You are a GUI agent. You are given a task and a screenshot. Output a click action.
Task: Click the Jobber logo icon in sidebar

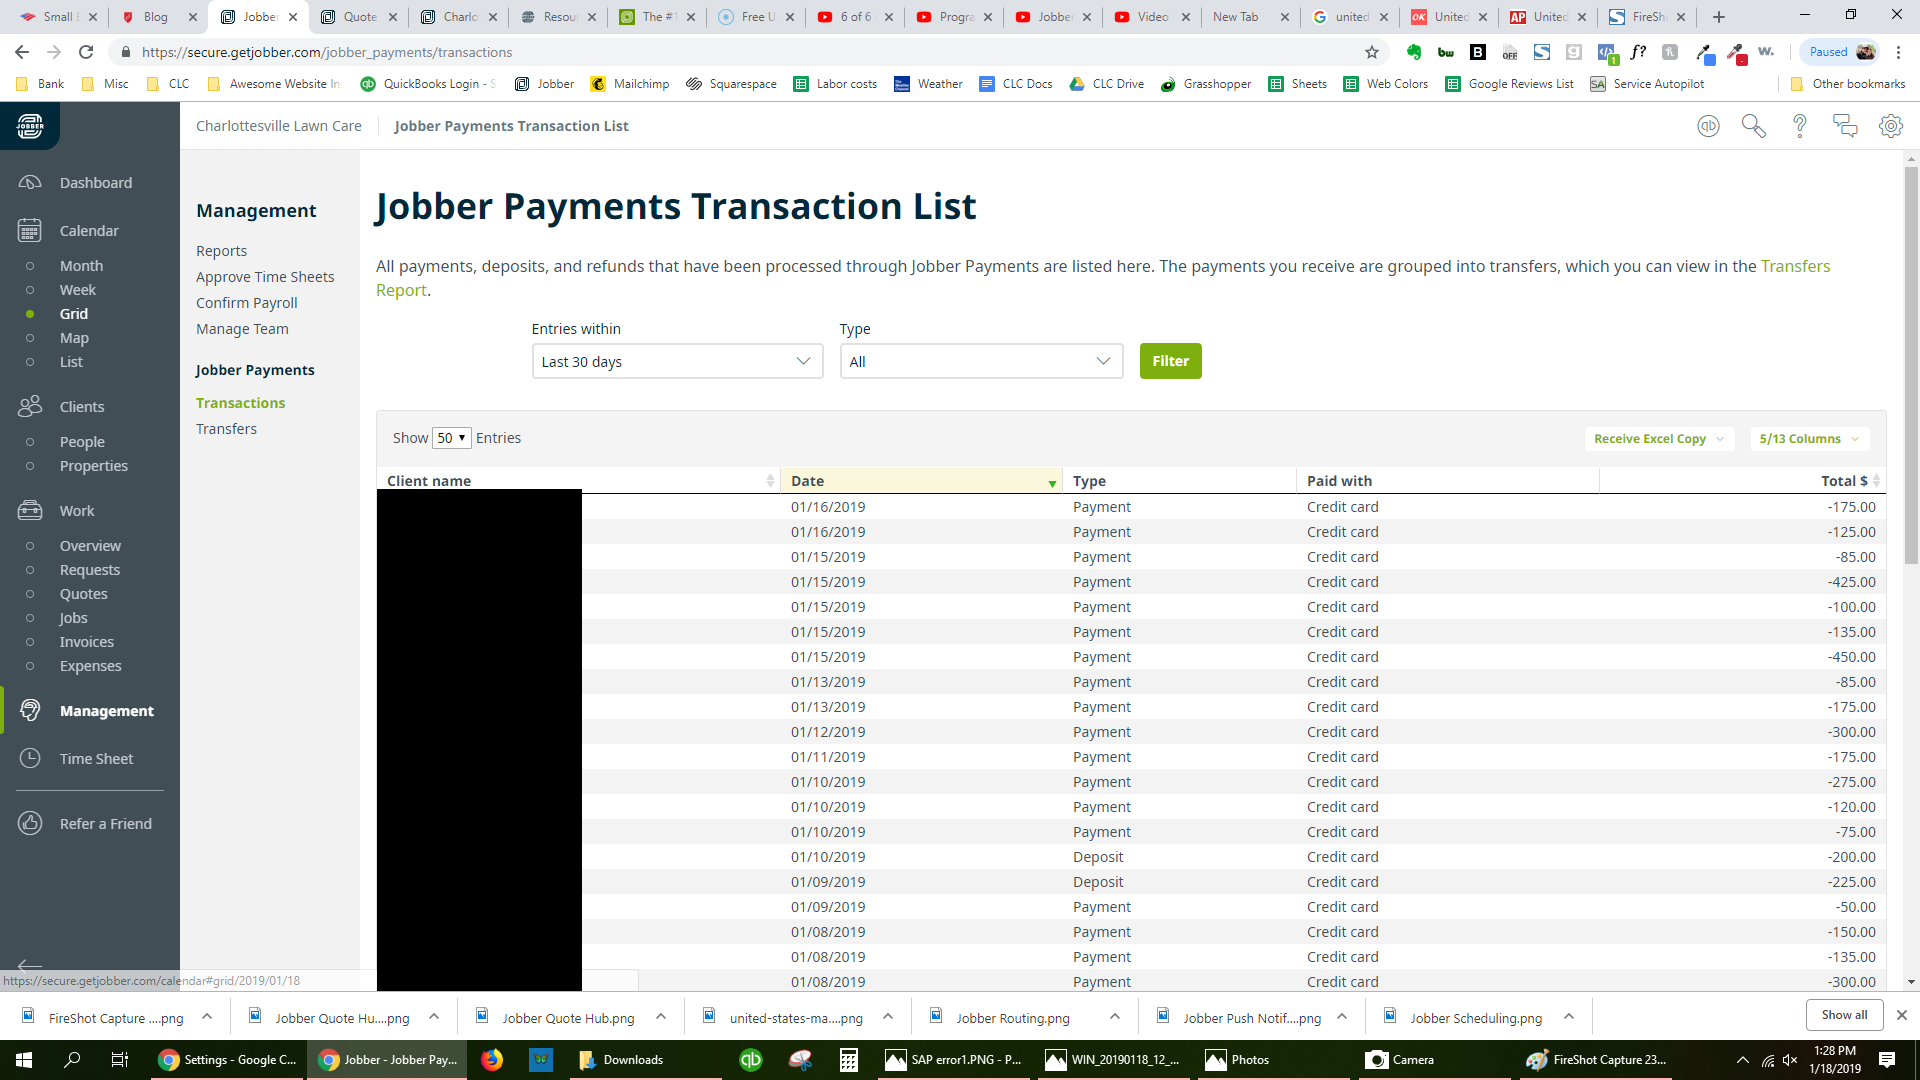coord(30,126)
